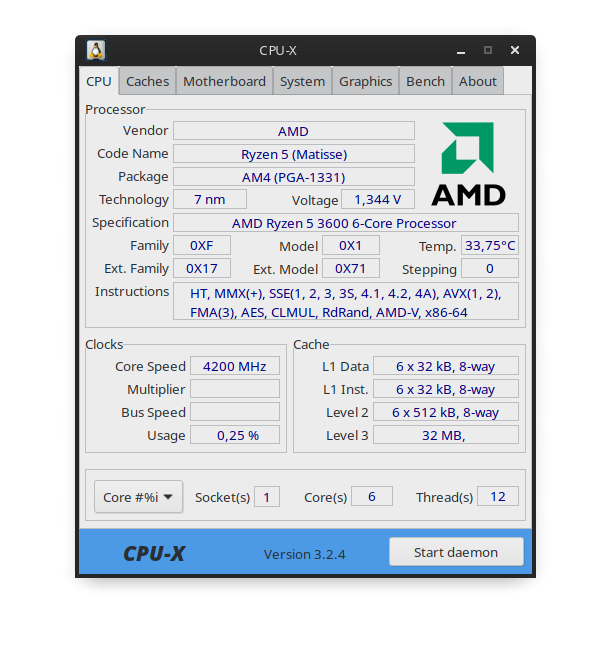Go to the System tab
The width and height of the screenshot is (611, 663).
[x=302, y=81]
